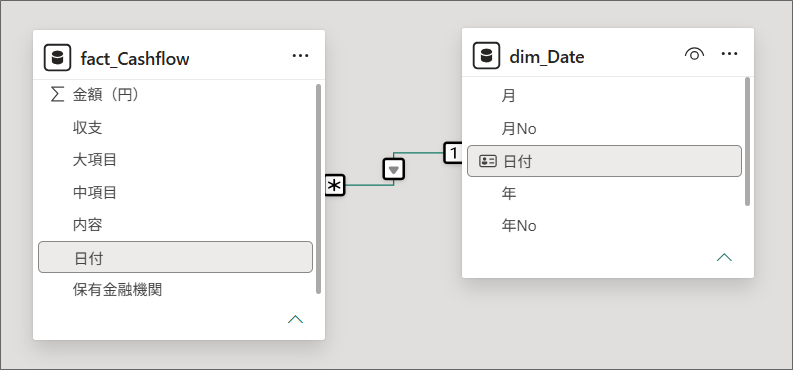
Task: Select 日付 field in dim_Date
Action: [x=604, y=161]
